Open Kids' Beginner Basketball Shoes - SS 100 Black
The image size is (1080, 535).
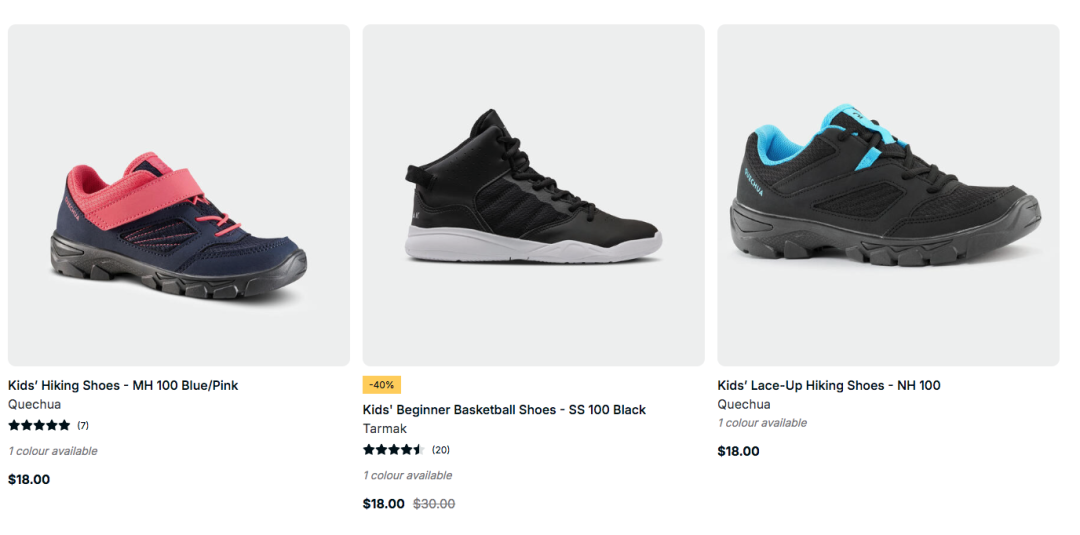pyautogui.click(x=504, y=410)
